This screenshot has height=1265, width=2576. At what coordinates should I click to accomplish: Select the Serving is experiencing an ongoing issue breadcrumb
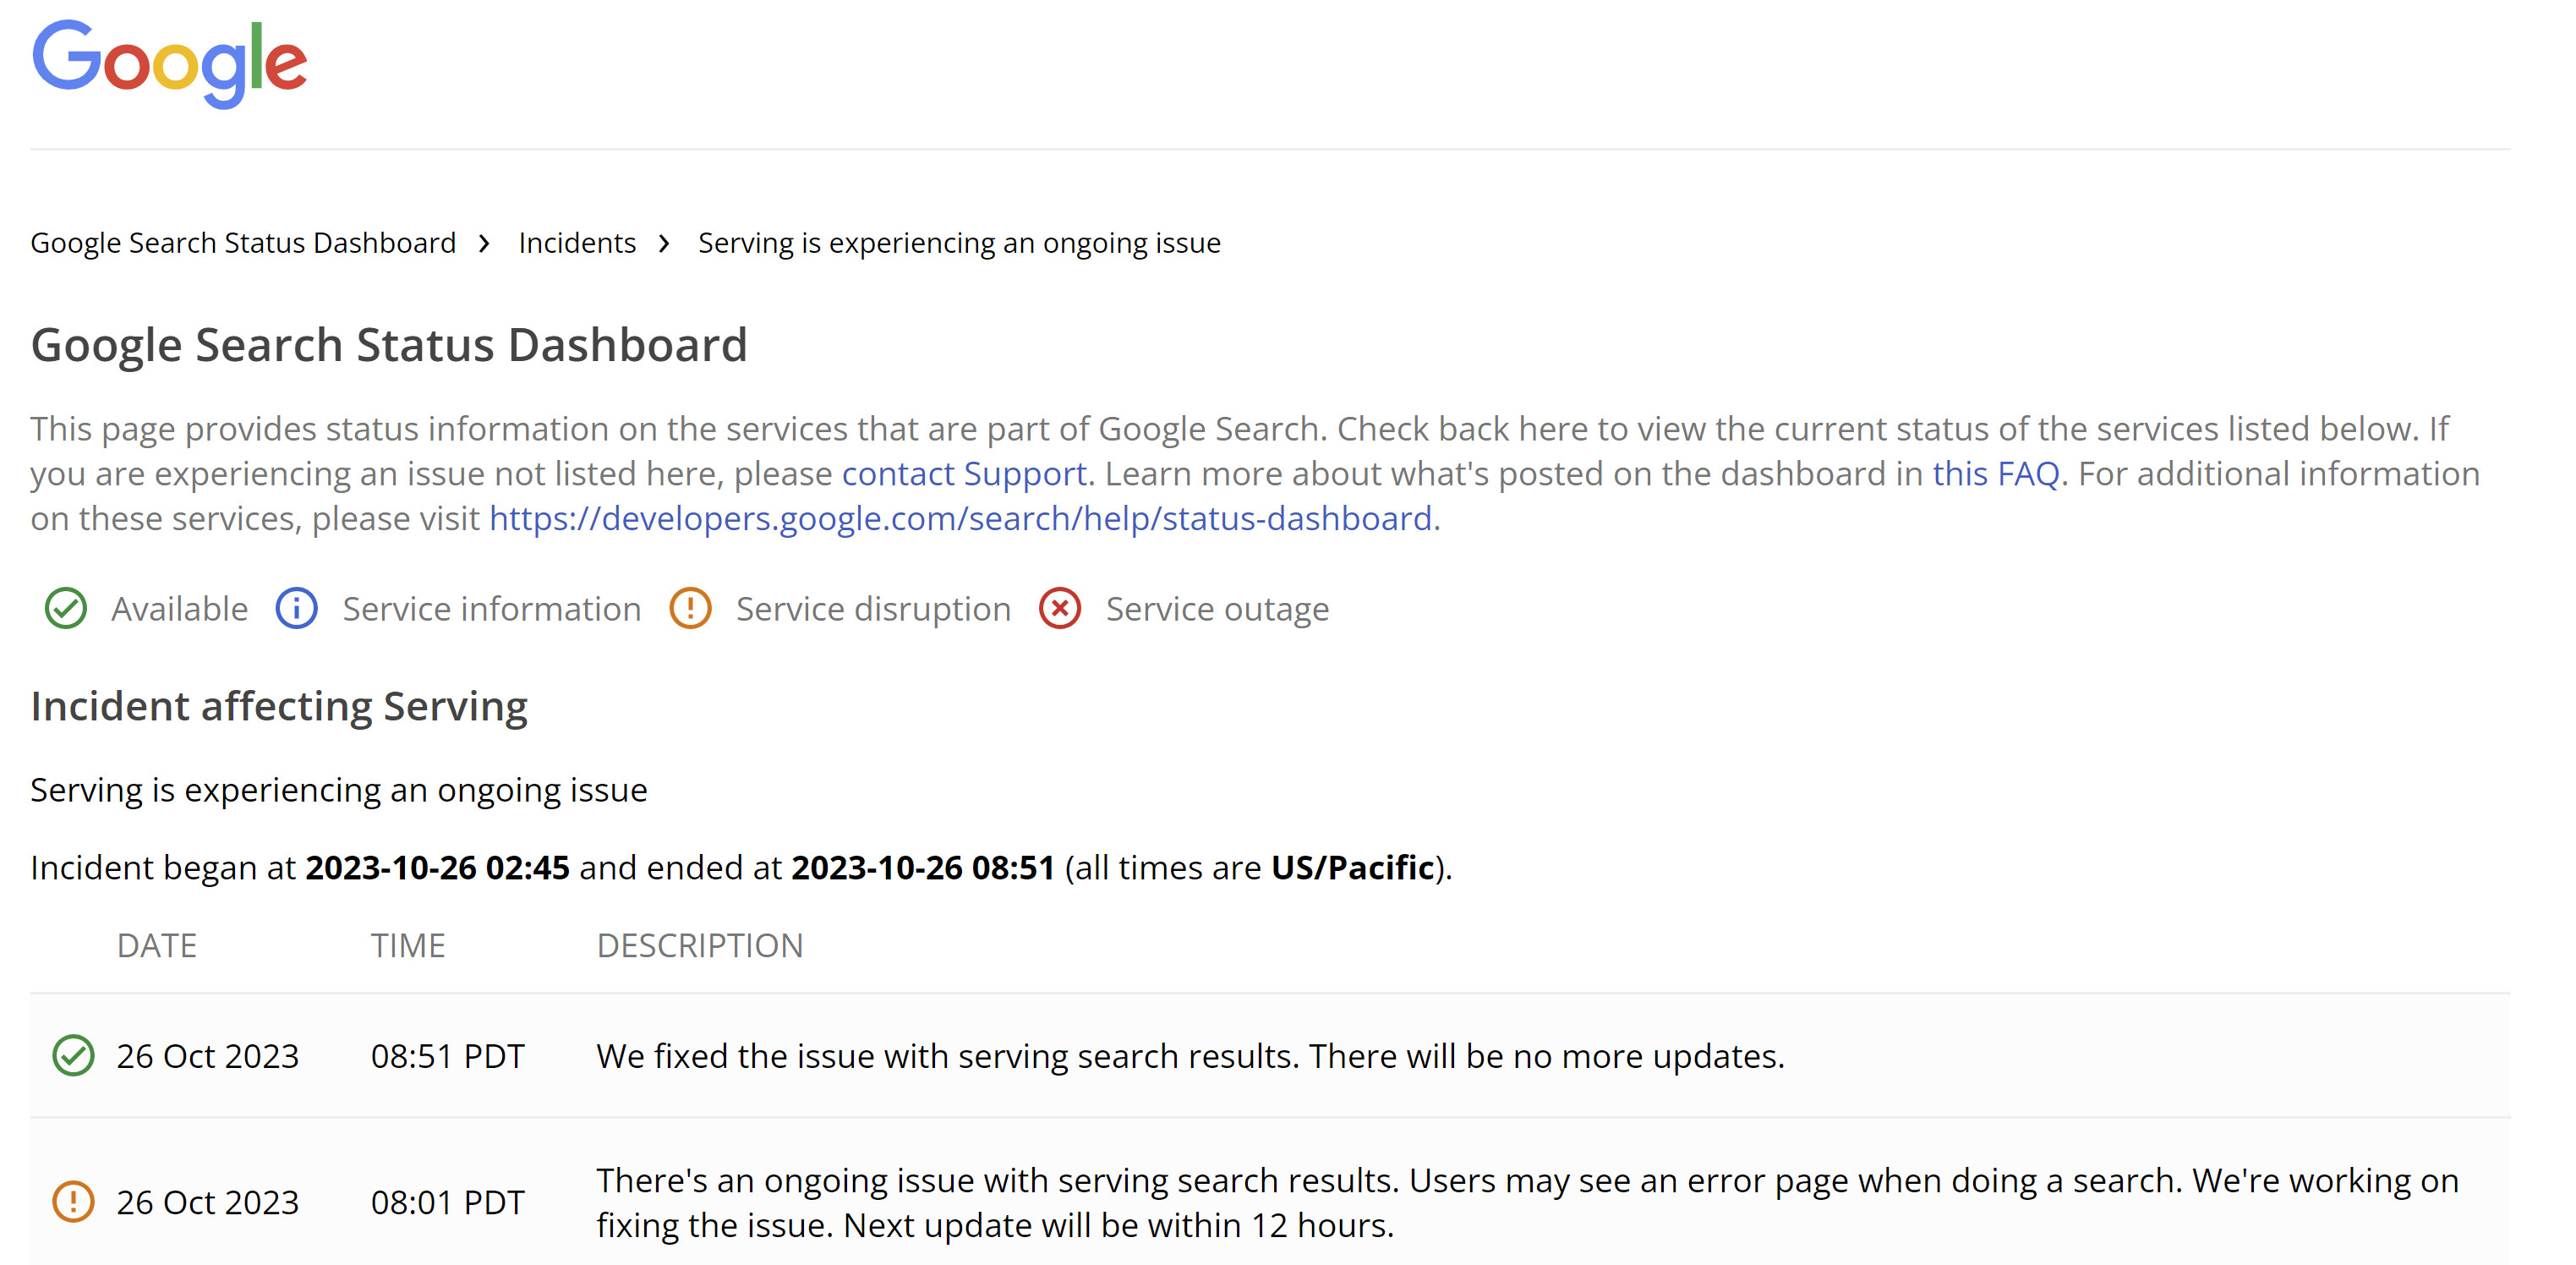959,242
